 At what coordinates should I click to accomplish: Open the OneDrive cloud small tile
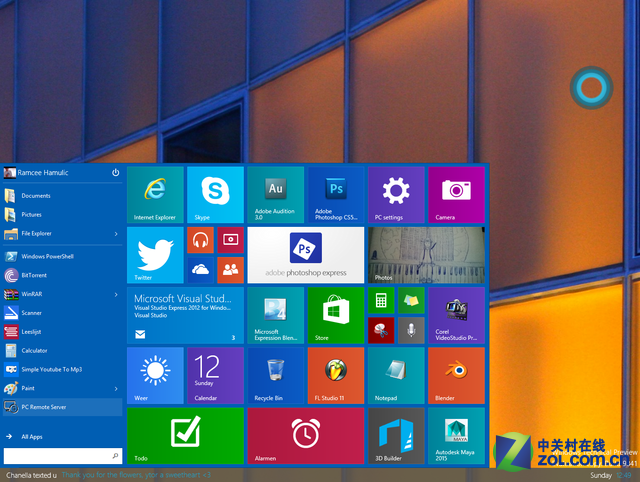(x=200, y=270)
